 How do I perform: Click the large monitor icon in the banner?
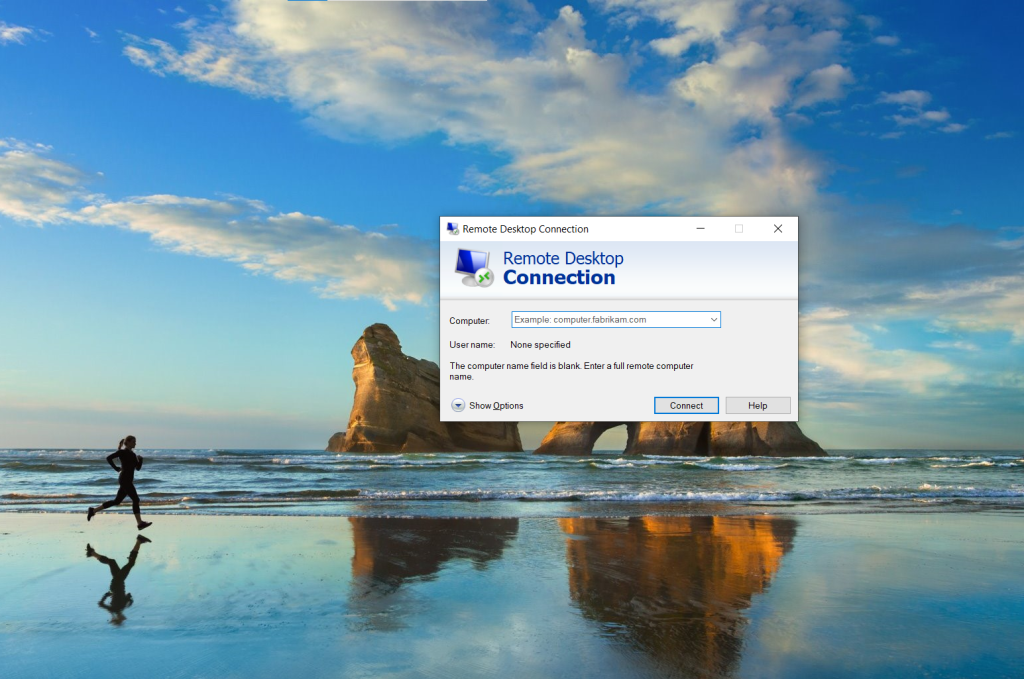473,267
